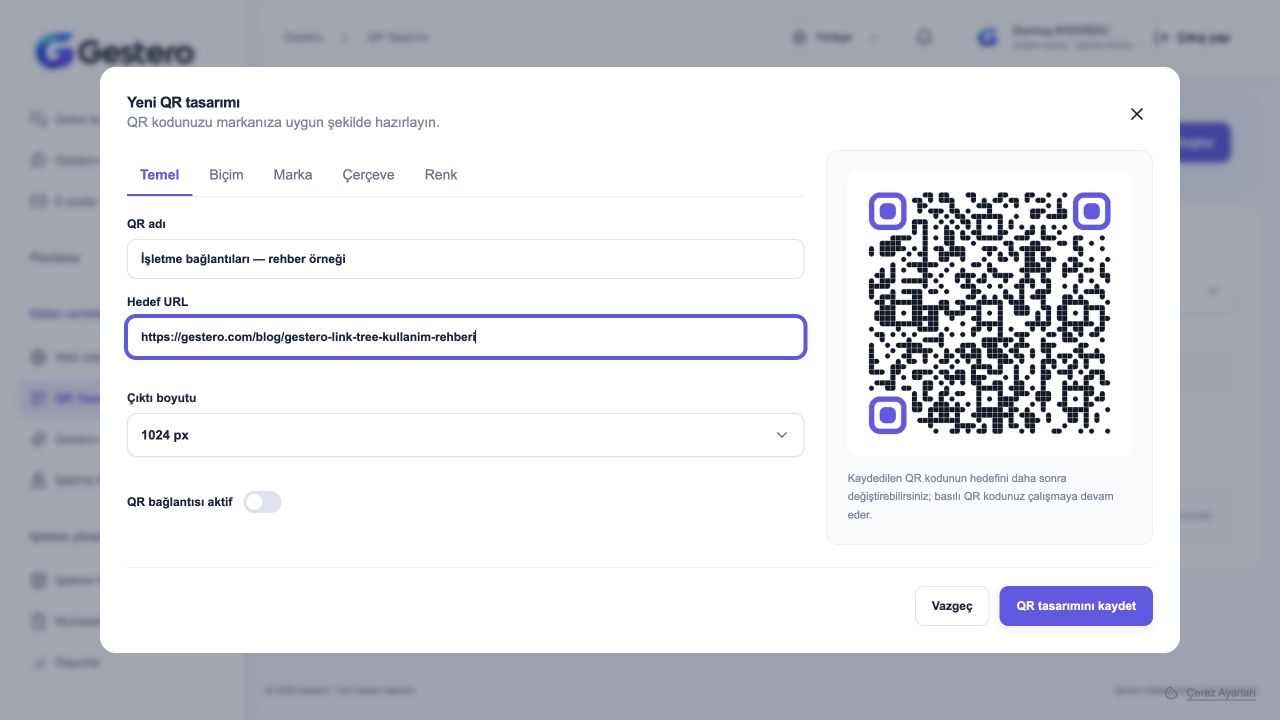The height and width of the screenshot is (720, 1280).
Task: Open the Biçim tab
Action: coord(226,175)
